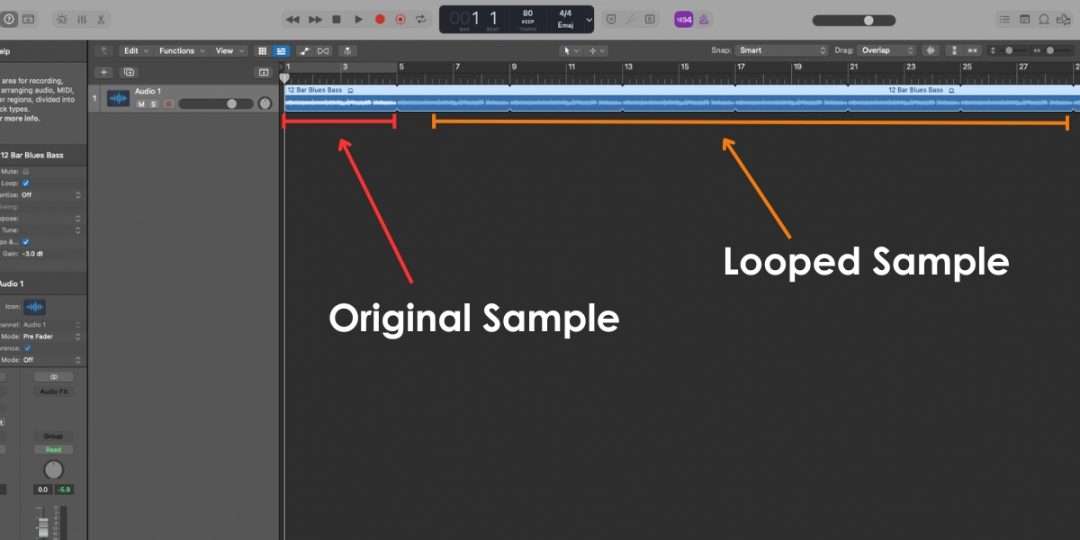Open the Quantize Off dropdown in inspector
The height and width of the screenshot is (540, 1080).
[50, 195]
